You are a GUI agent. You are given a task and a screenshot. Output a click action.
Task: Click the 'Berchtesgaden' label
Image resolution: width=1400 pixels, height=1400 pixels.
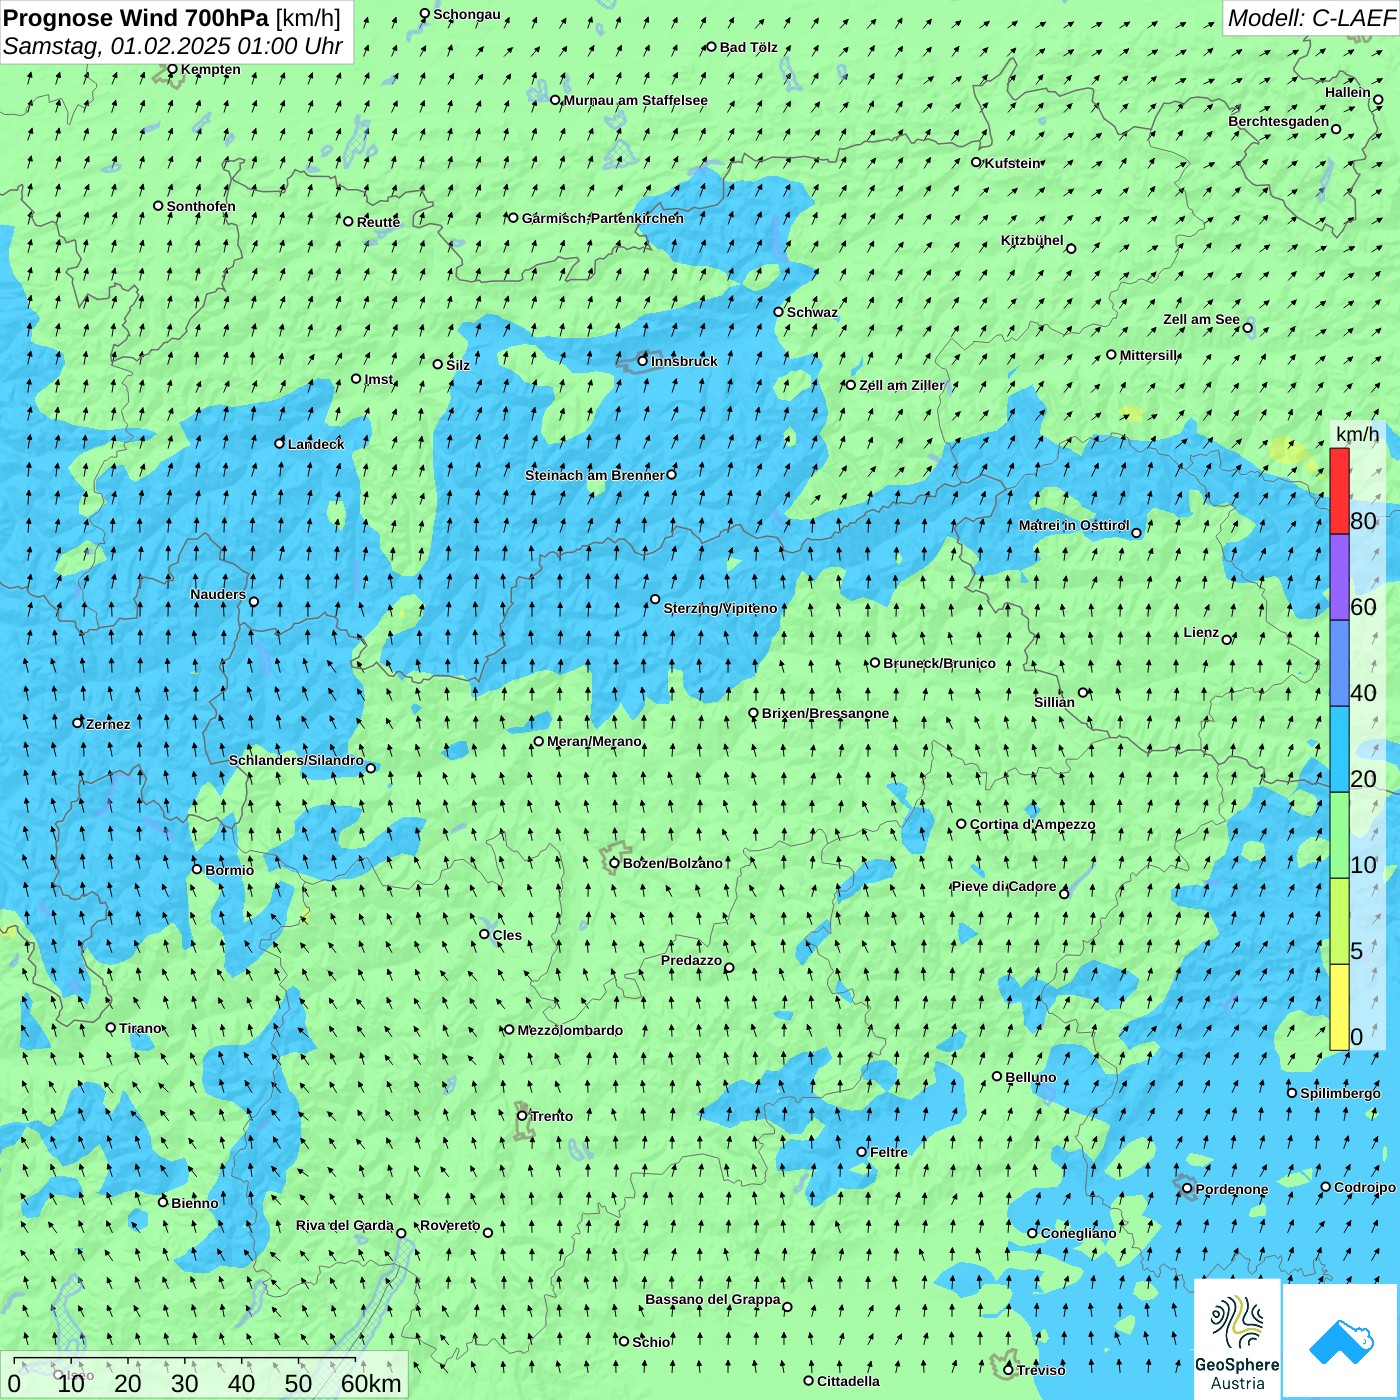pos(1279,121)
